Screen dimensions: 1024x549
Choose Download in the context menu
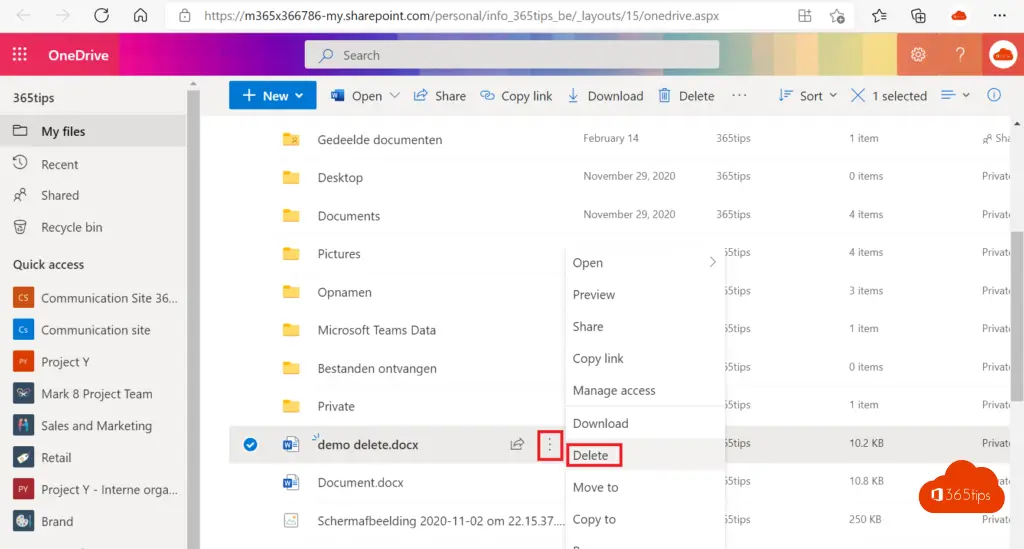[644, 423]
